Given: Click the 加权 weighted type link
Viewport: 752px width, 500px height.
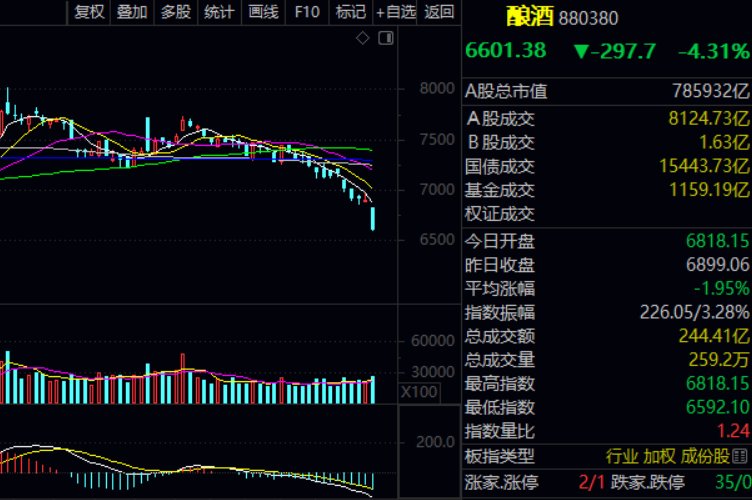Looking at the screenshot, I should click(x=659, y=456).
